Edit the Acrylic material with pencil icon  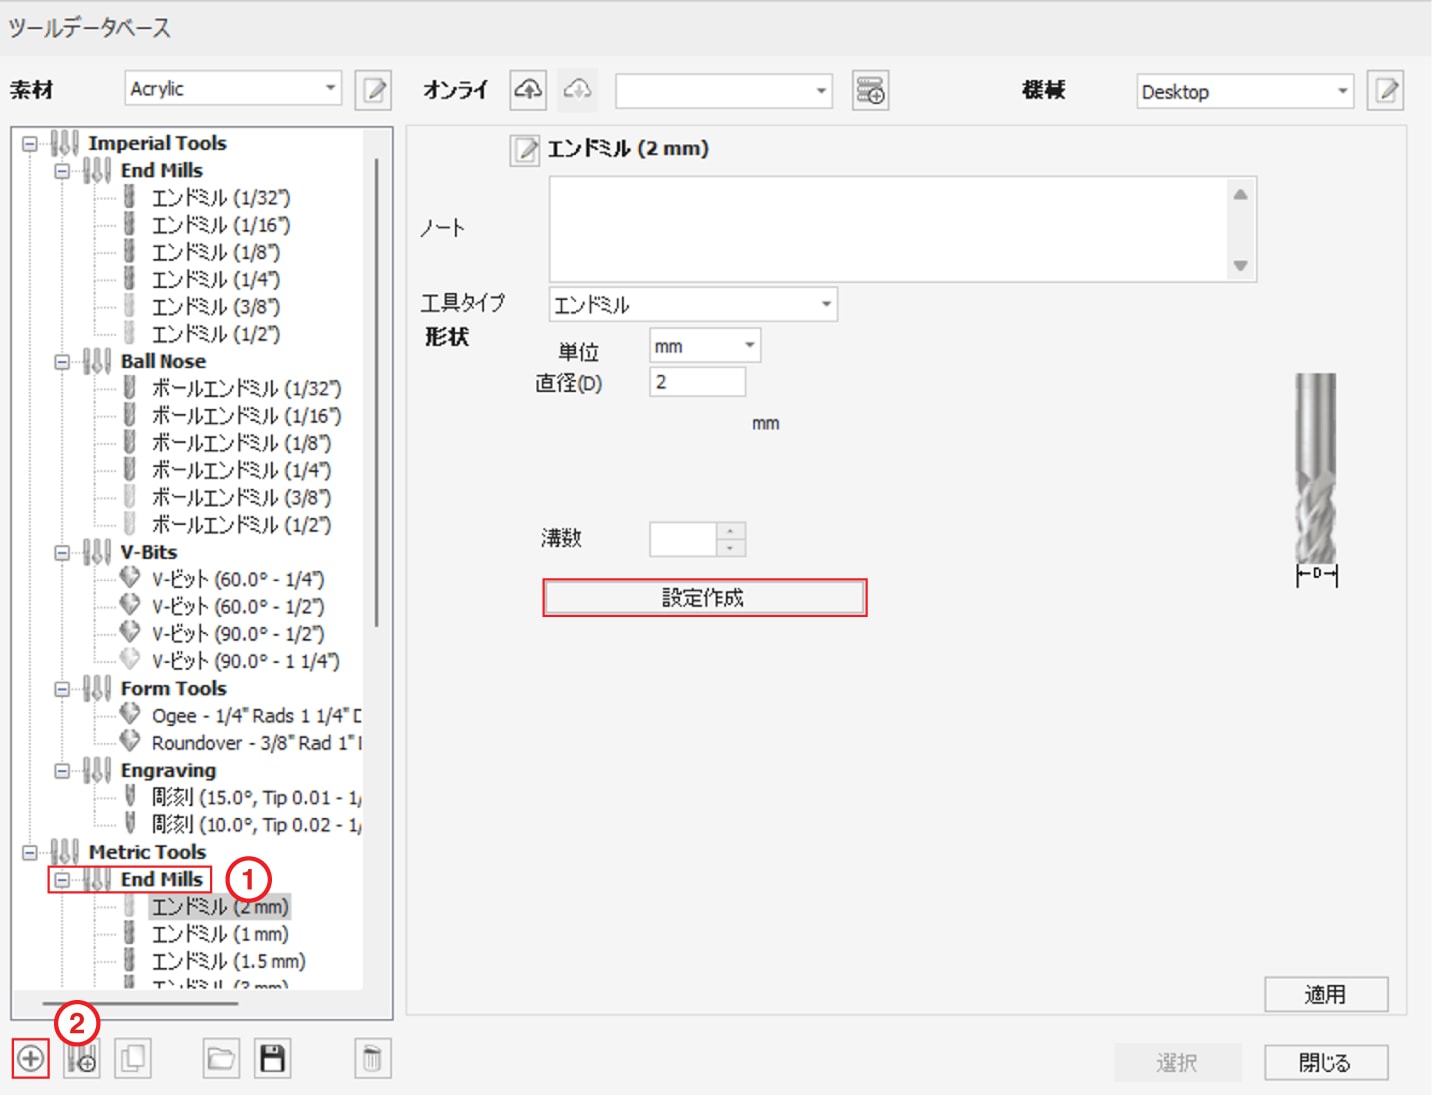[x=374, y=90]
